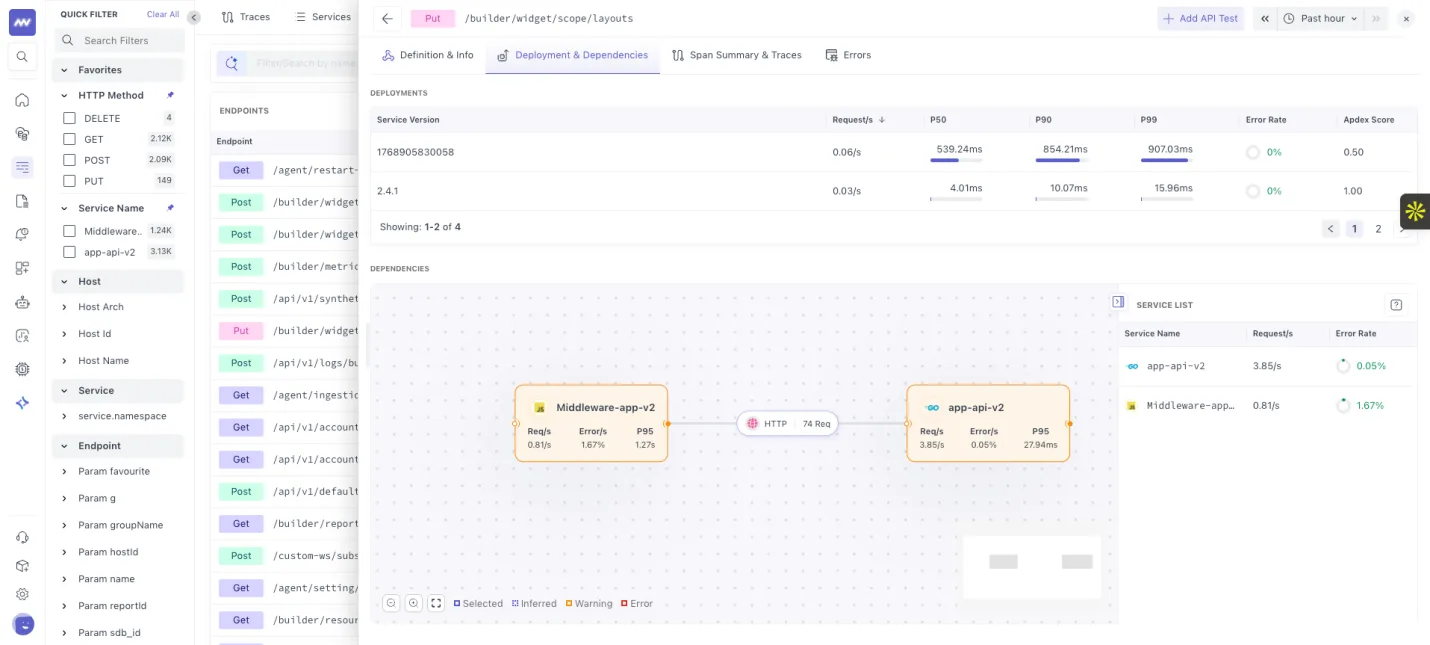The image size is (1430, 645).
Task: Switch to Definition & Info tab
Action: tap(428, 55)
